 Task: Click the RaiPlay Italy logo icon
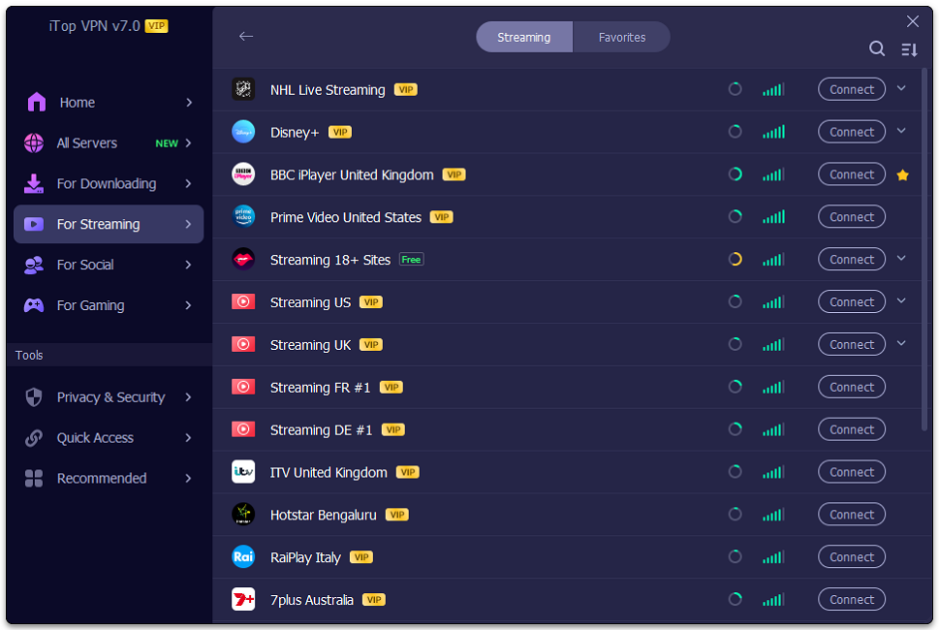point(243,557)
